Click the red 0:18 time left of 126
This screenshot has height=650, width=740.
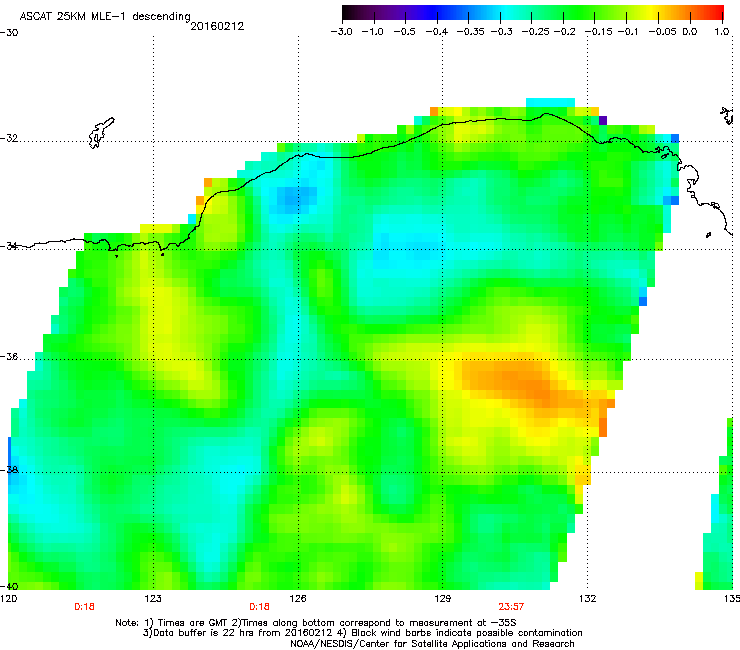[x=259, y=607]
